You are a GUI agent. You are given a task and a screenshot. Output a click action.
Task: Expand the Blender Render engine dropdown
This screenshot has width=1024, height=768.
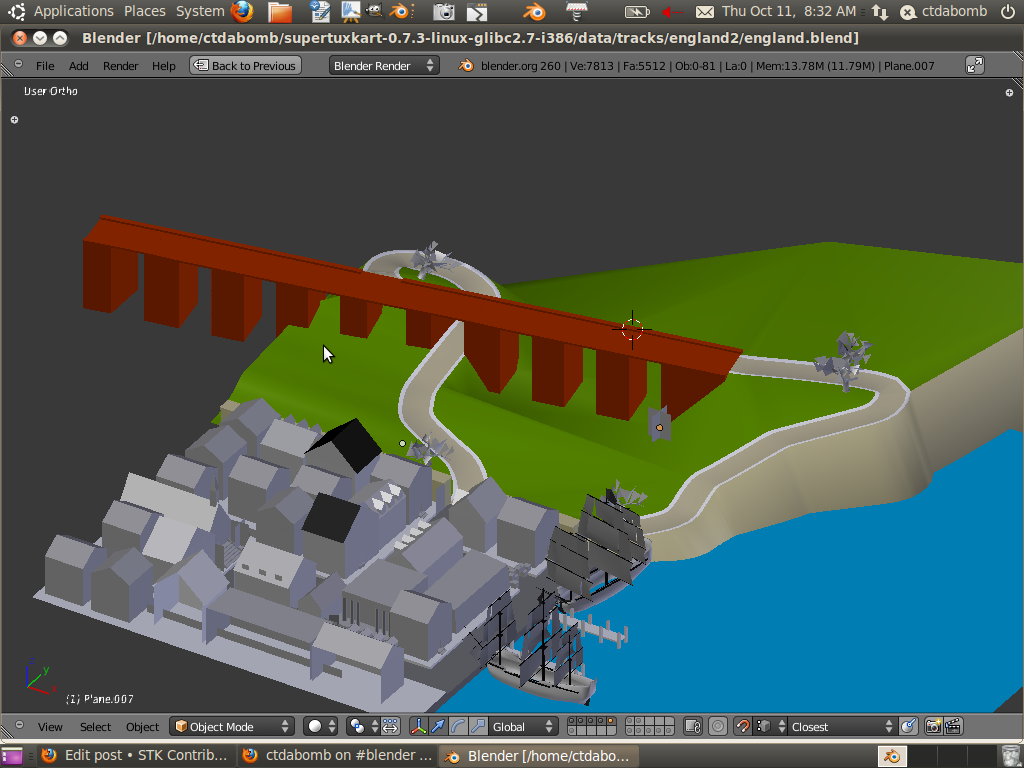384,65
